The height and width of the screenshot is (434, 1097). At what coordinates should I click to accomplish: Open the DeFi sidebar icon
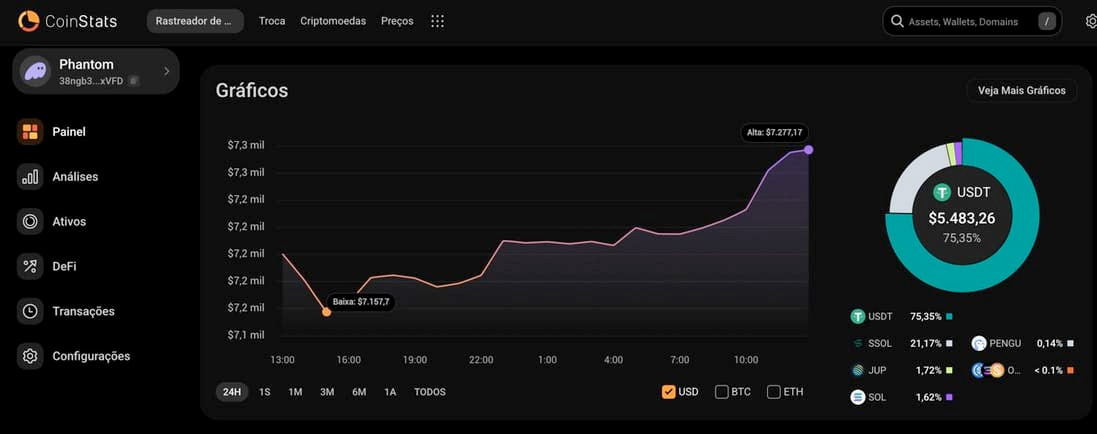point(30,267)
